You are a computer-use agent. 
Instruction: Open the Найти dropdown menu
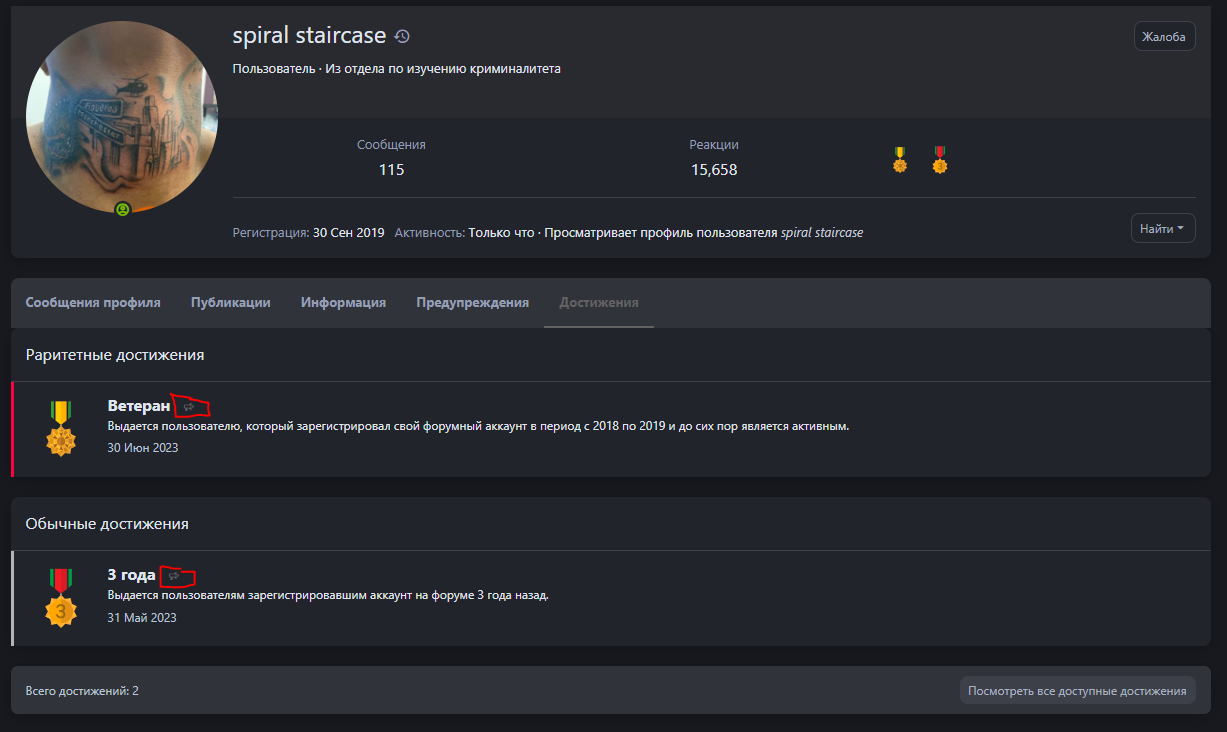coord(1162,229)
